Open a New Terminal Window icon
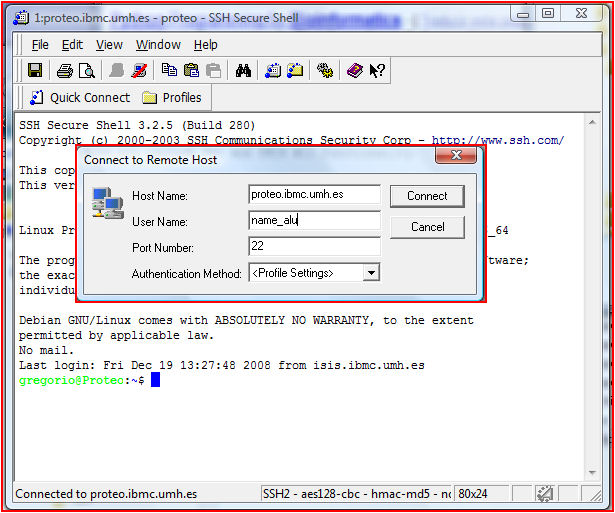The image size is (615, 513). [273, 71]
